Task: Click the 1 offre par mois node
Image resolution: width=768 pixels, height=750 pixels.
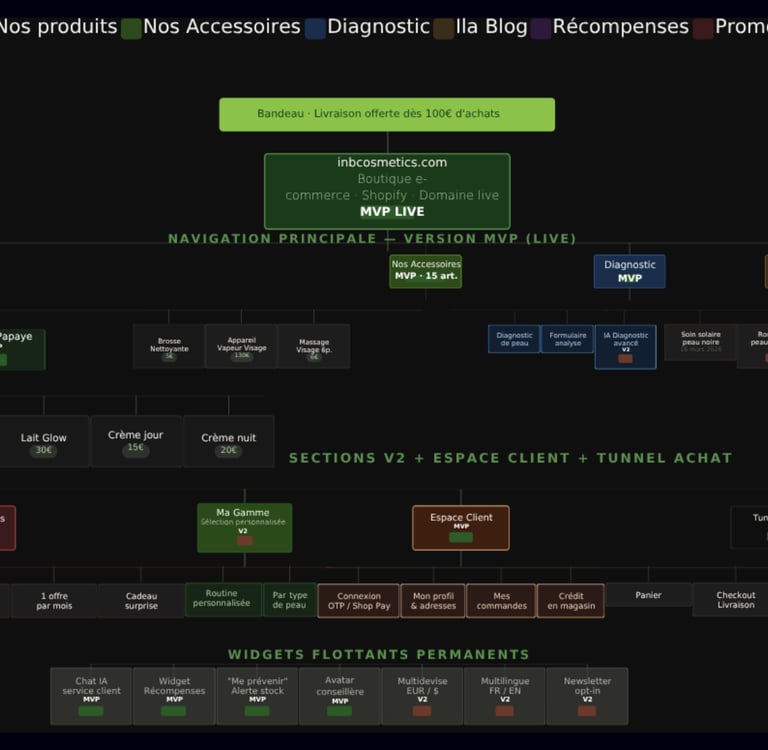Action: 54,601
